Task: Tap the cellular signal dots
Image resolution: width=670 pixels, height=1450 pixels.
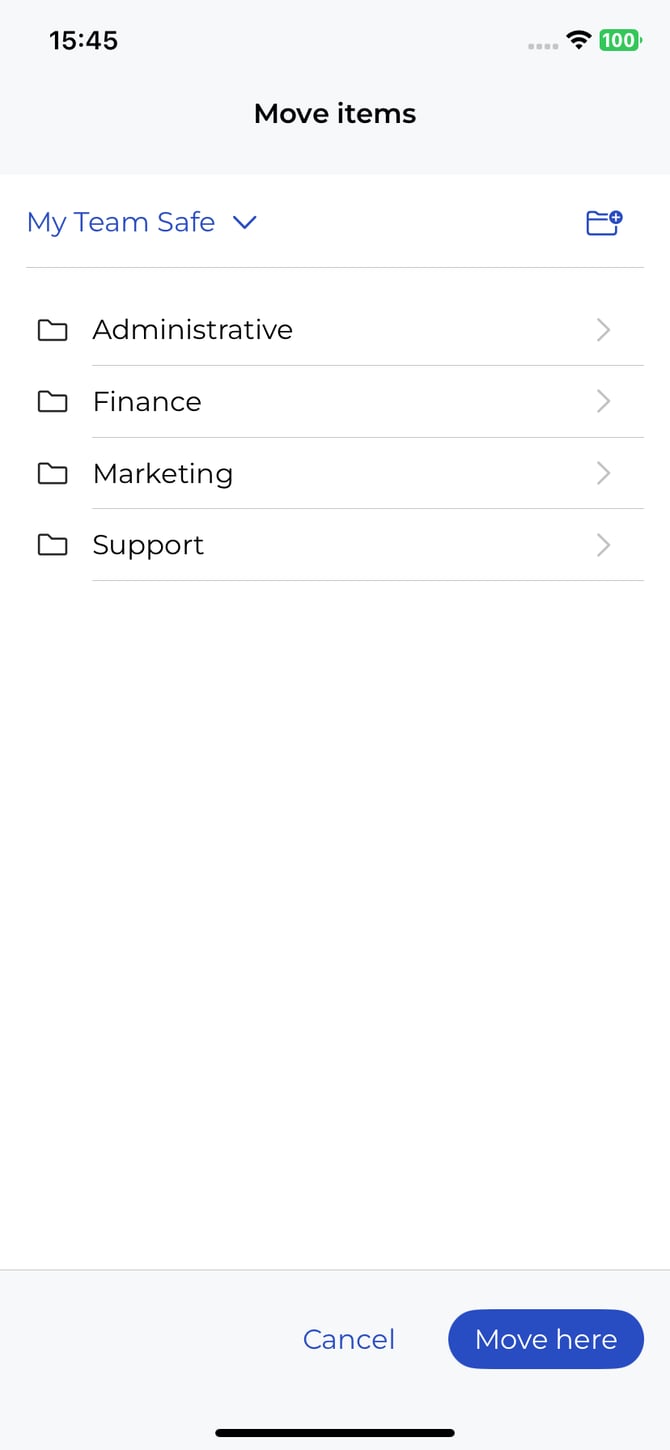Action: (543, 45)
